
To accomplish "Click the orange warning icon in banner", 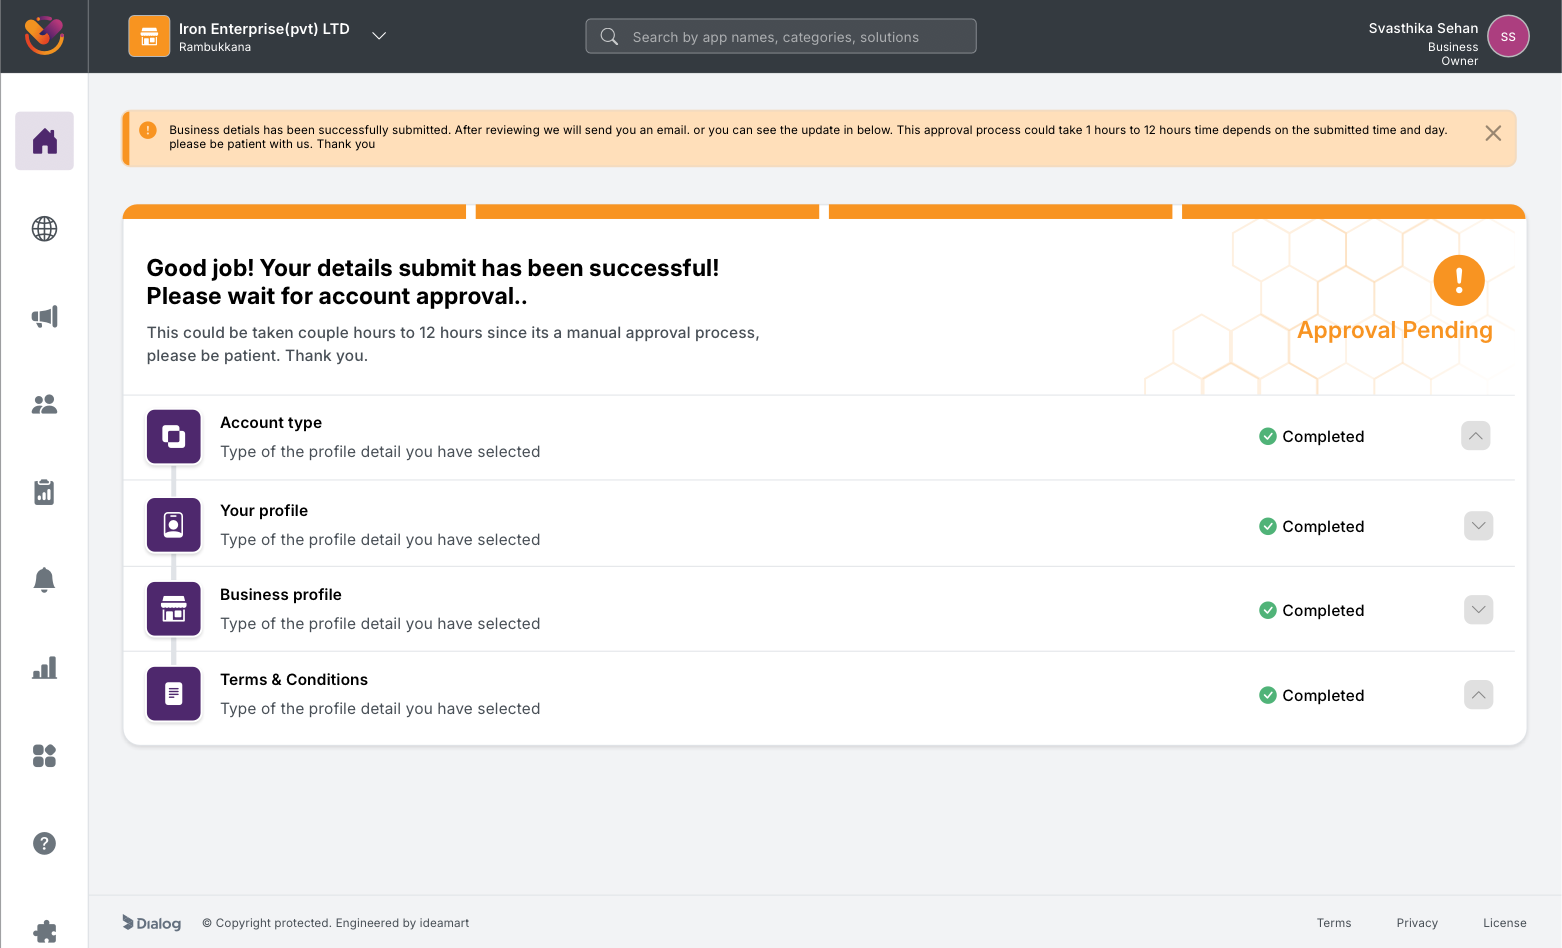I will click(148, 130).
